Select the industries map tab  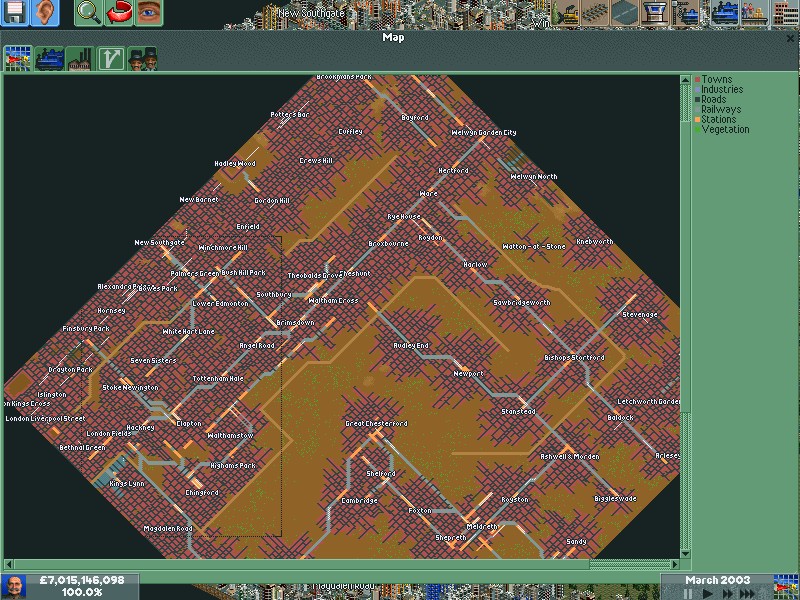80,58
